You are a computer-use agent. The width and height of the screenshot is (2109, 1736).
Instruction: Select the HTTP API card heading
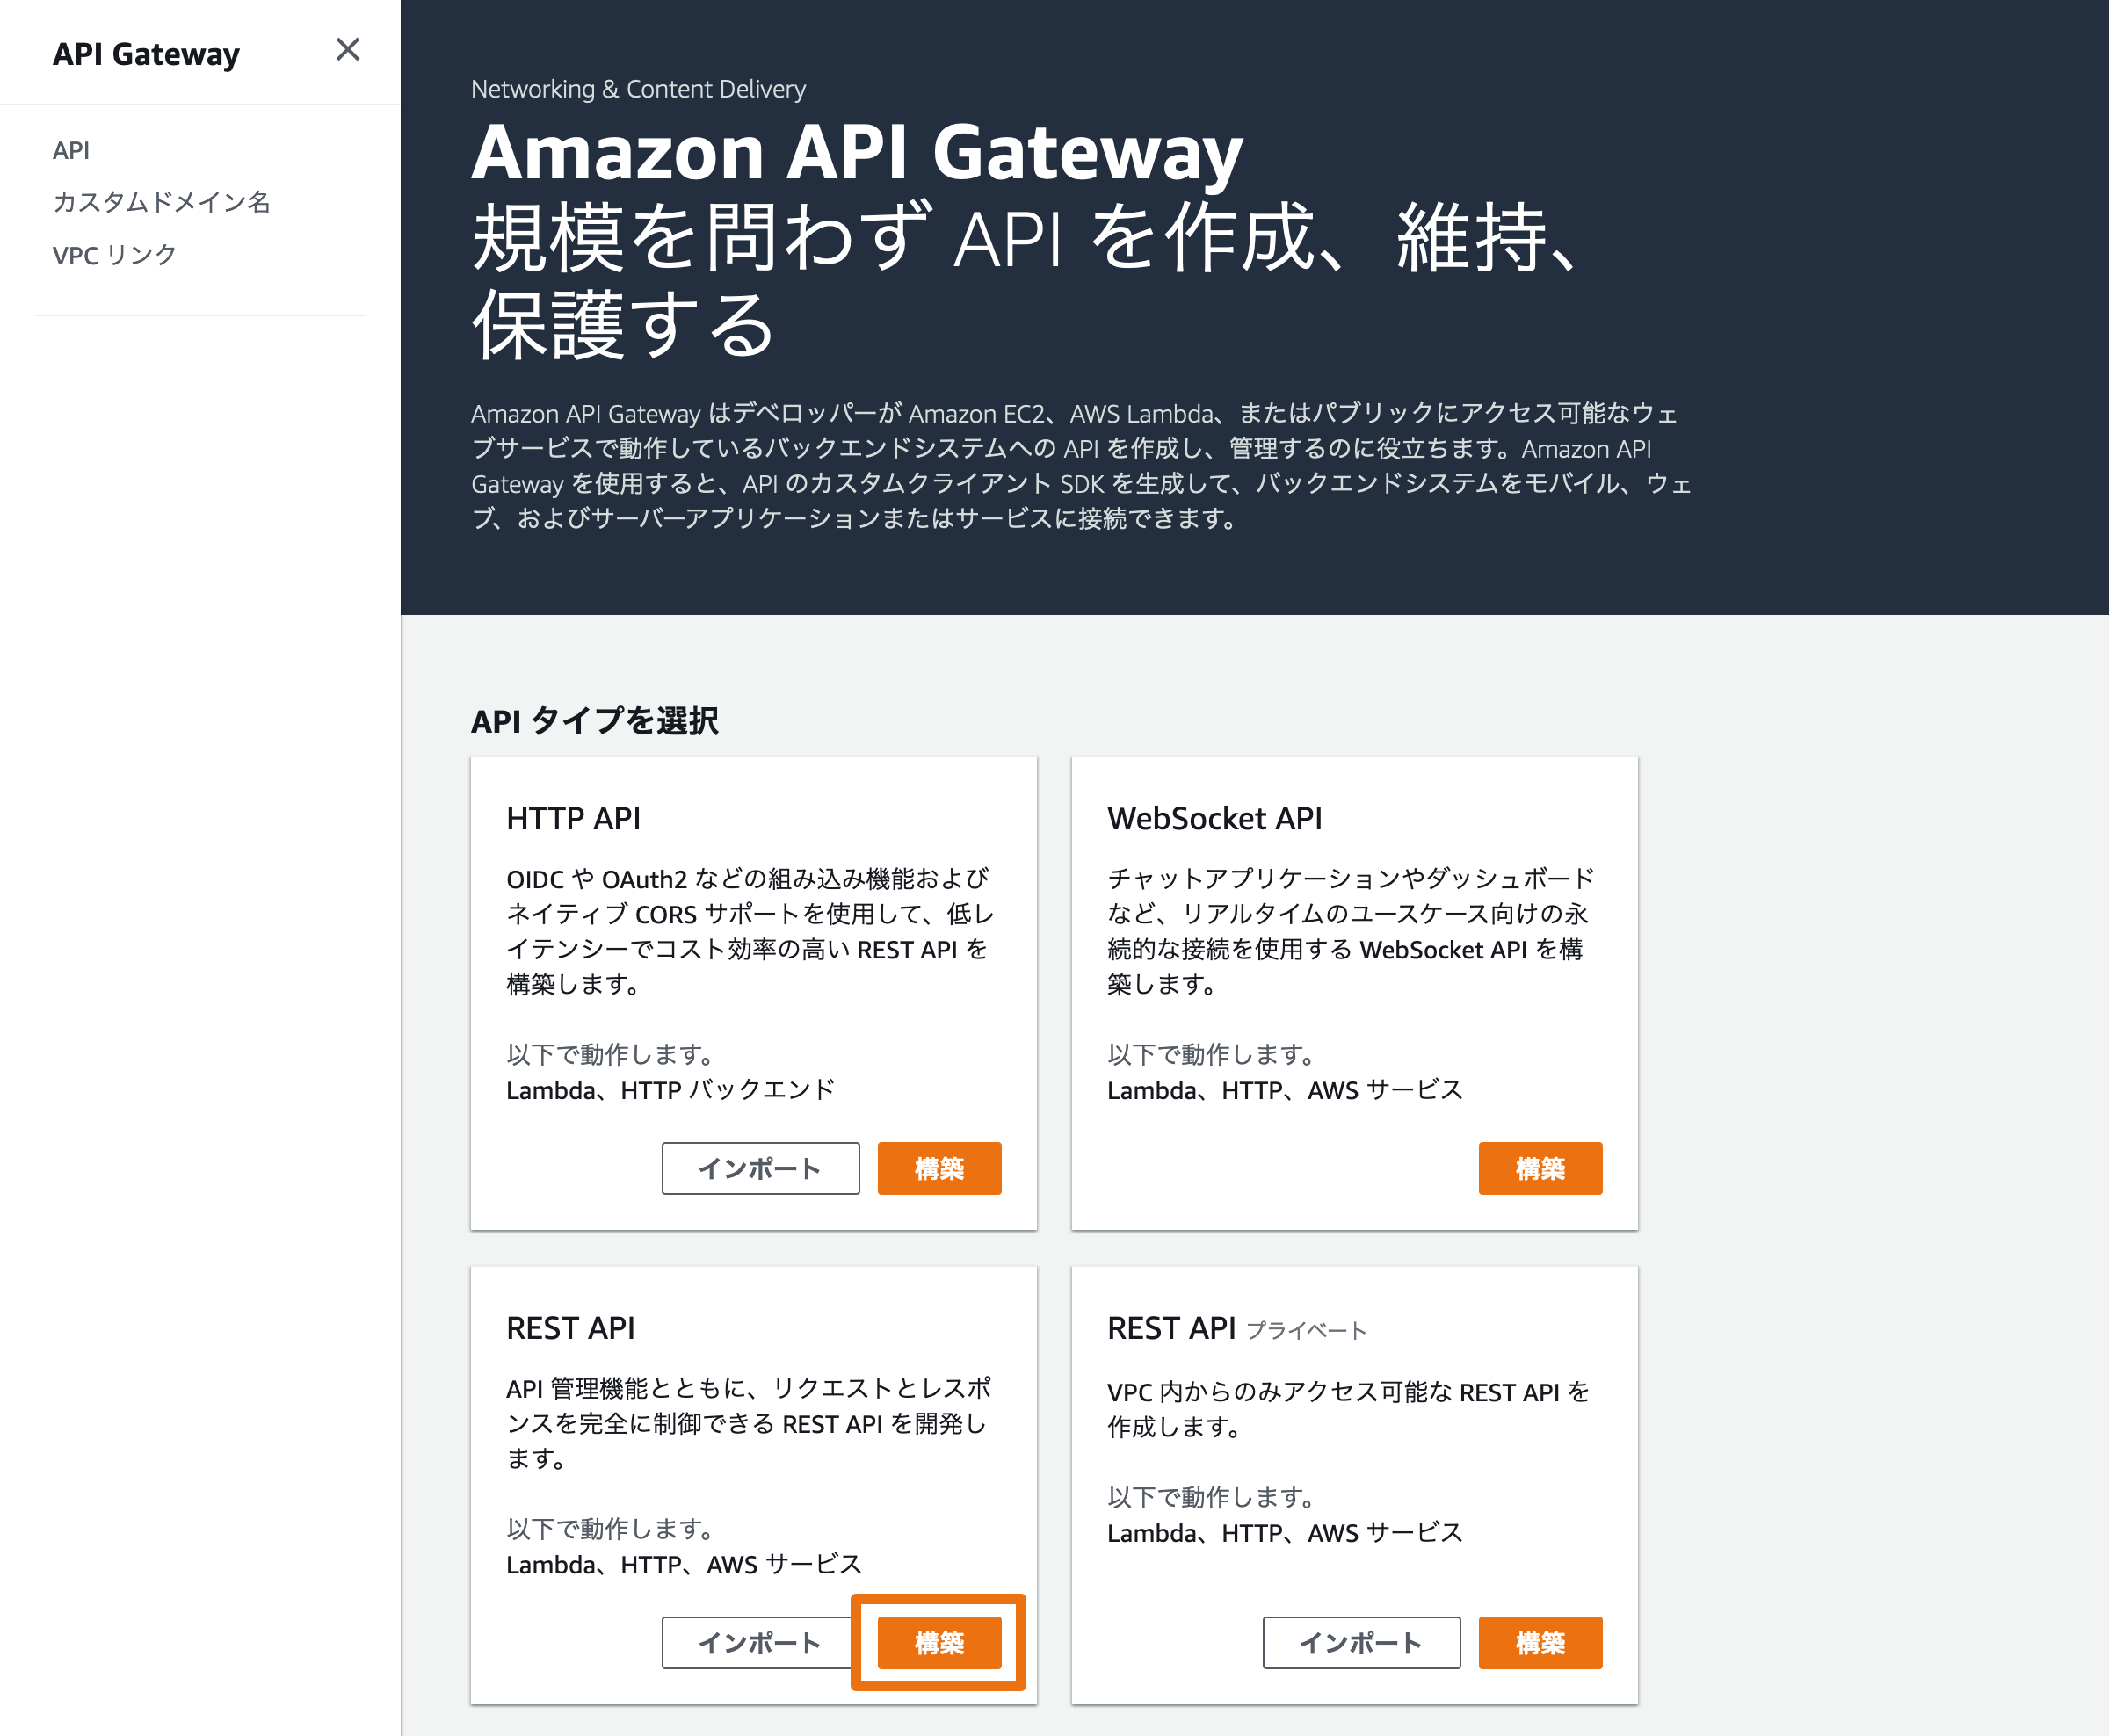click(573, 818)
